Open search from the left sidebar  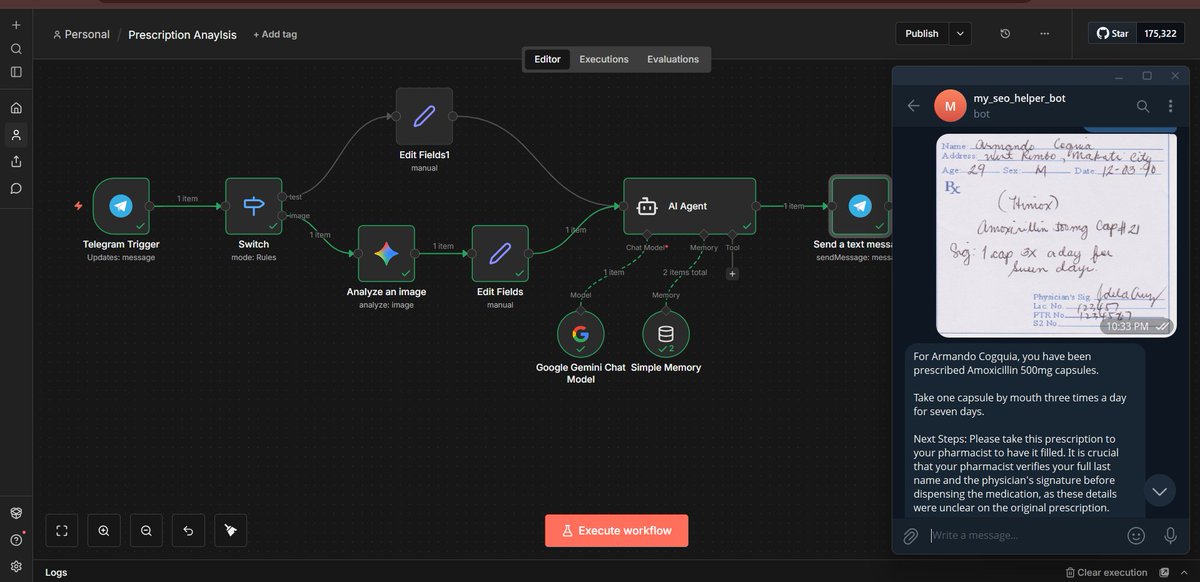coord(16,48)
